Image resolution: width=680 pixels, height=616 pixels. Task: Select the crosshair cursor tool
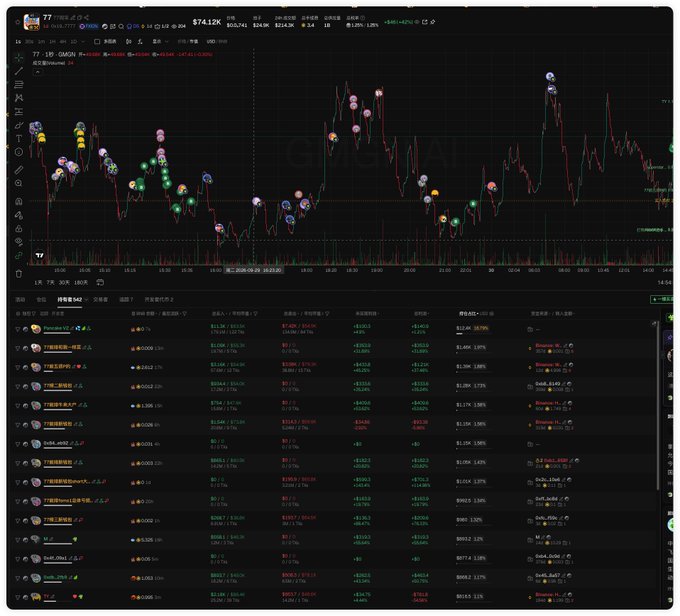tap(19, 57)
